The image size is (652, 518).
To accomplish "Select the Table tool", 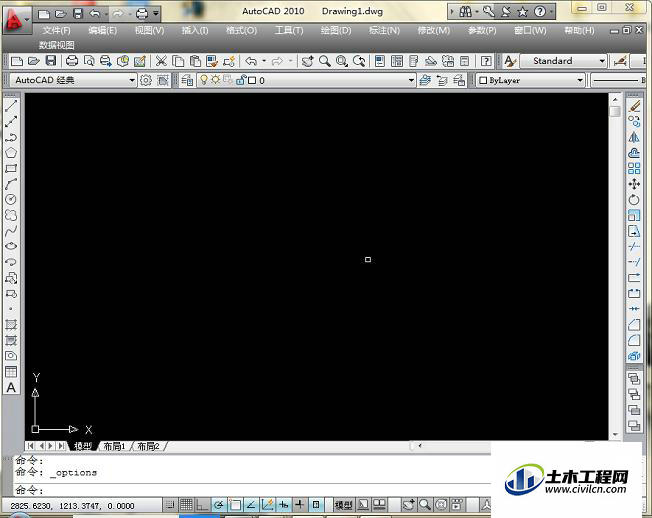I will [x=11, y=372].
